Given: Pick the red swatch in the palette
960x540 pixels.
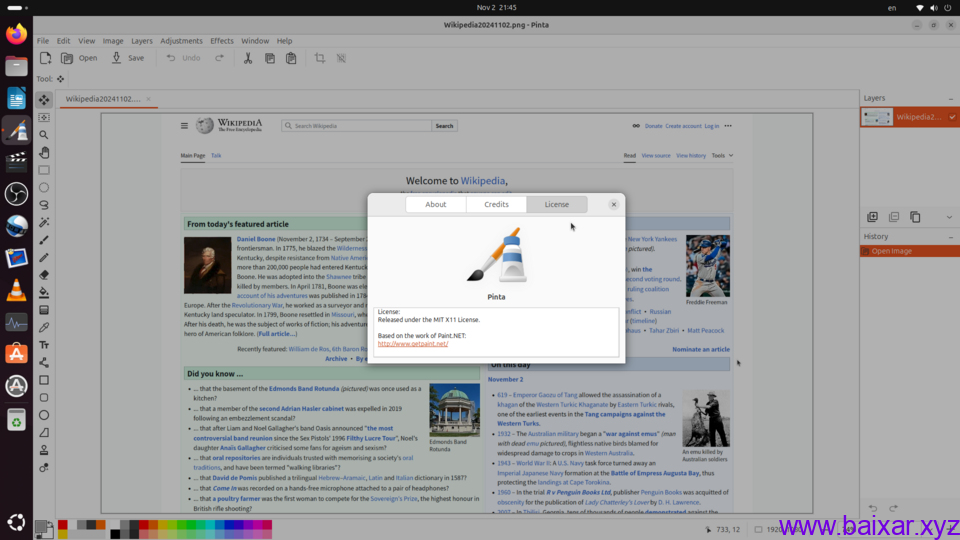Looking at the screenshot, I should click(63, 524).
